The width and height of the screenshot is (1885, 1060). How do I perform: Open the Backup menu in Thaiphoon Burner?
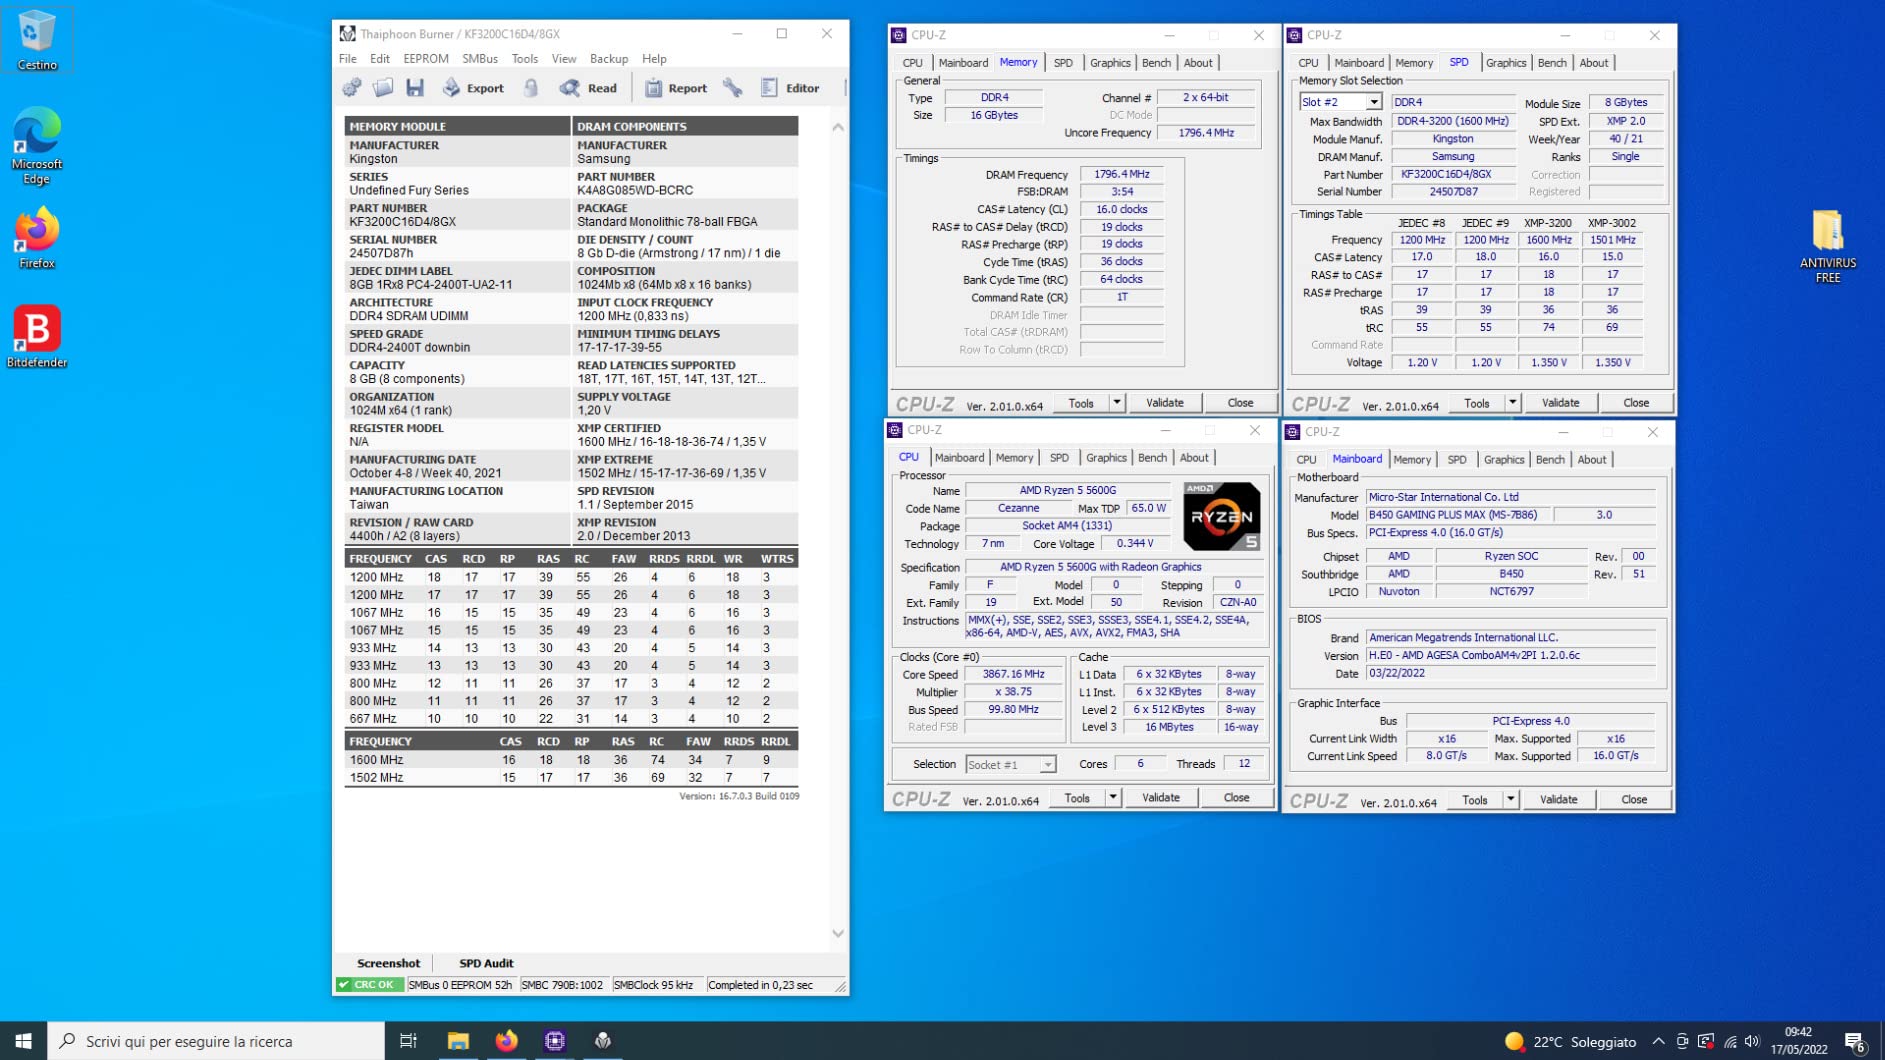[609, 59]
